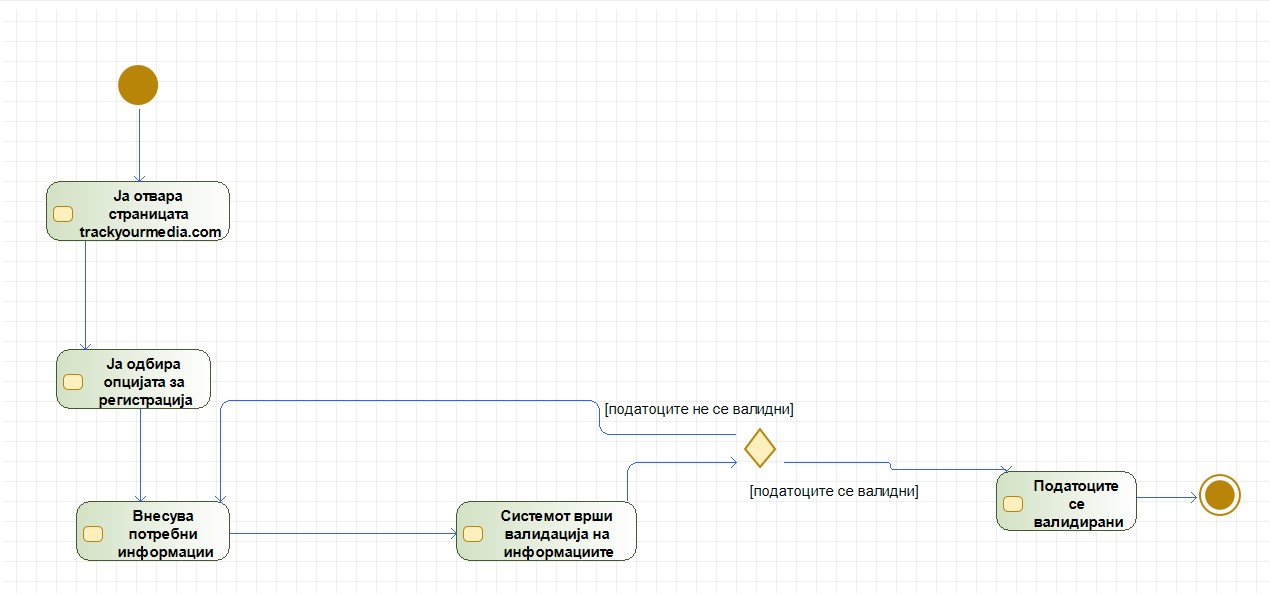Select the filled initial node circle

click(x=138, y=85)
